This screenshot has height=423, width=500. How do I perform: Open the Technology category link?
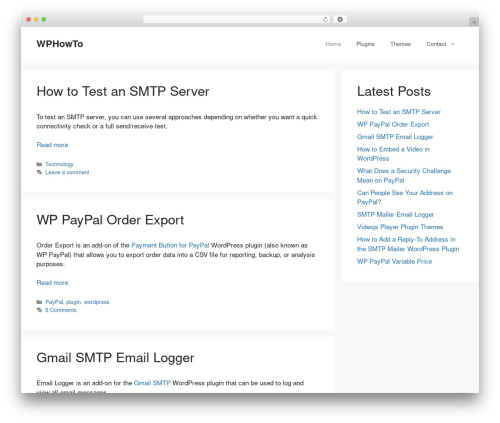point(59,164)
